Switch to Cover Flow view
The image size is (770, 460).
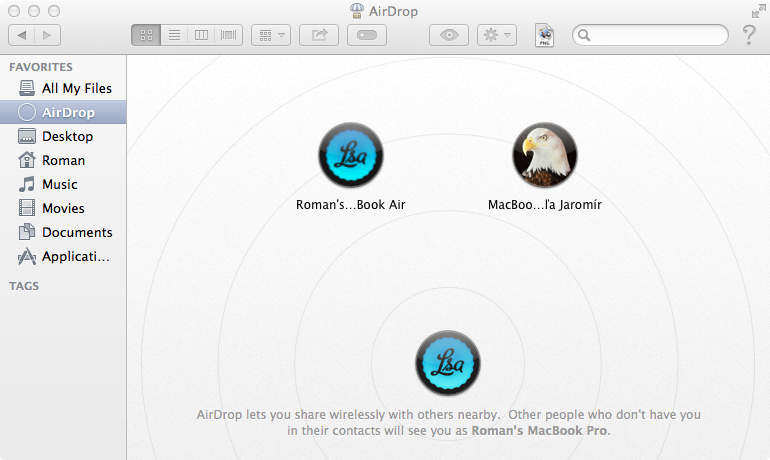tap(229, 35)
